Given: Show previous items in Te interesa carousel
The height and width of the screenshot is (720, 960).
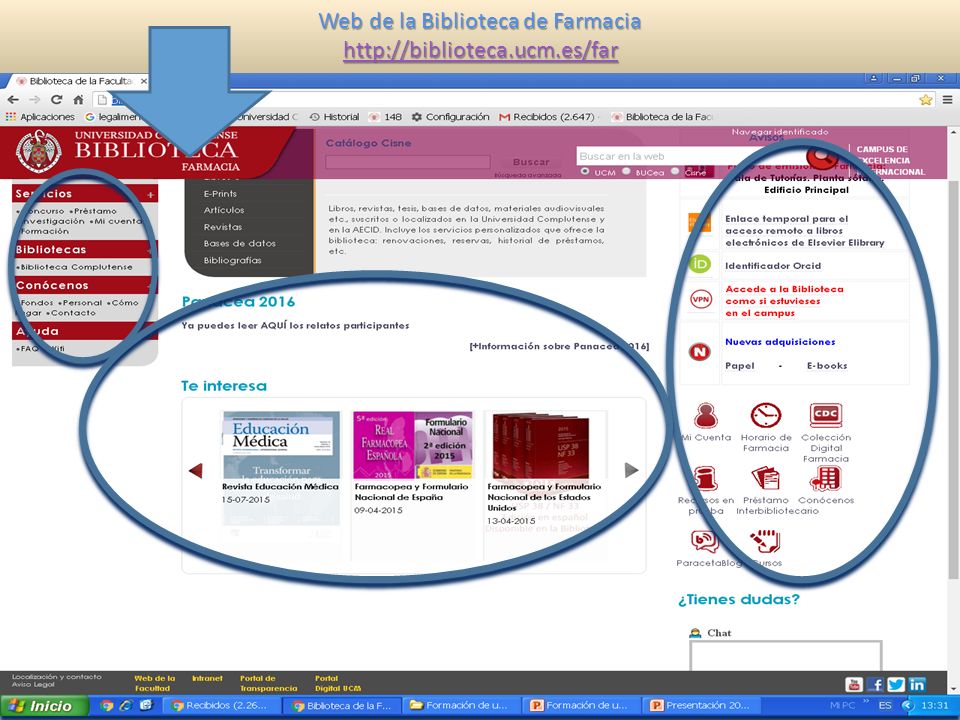Looking at the screenshot, I should 195,470.
